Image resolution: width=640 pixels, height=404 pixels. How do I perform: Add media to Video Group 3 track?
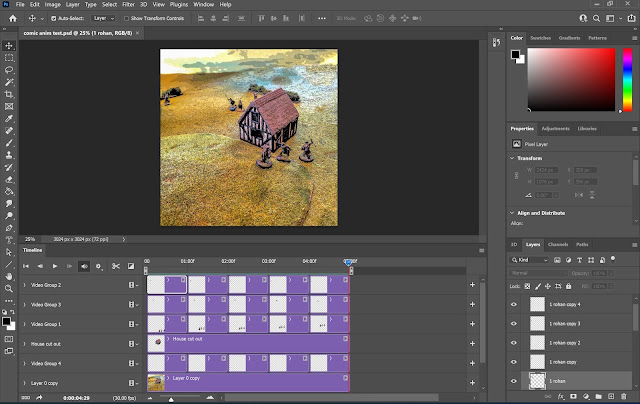tap(471, 304)
